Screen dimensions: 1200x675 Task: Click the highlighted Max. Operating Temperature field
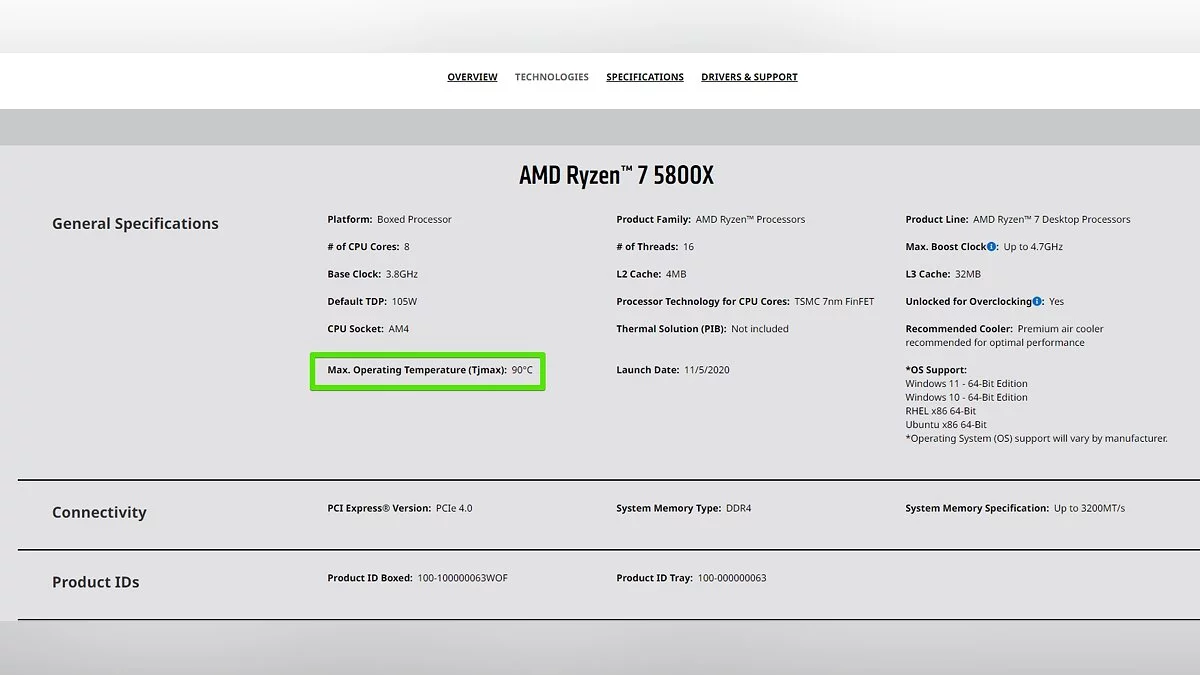(x=428, y=370)
